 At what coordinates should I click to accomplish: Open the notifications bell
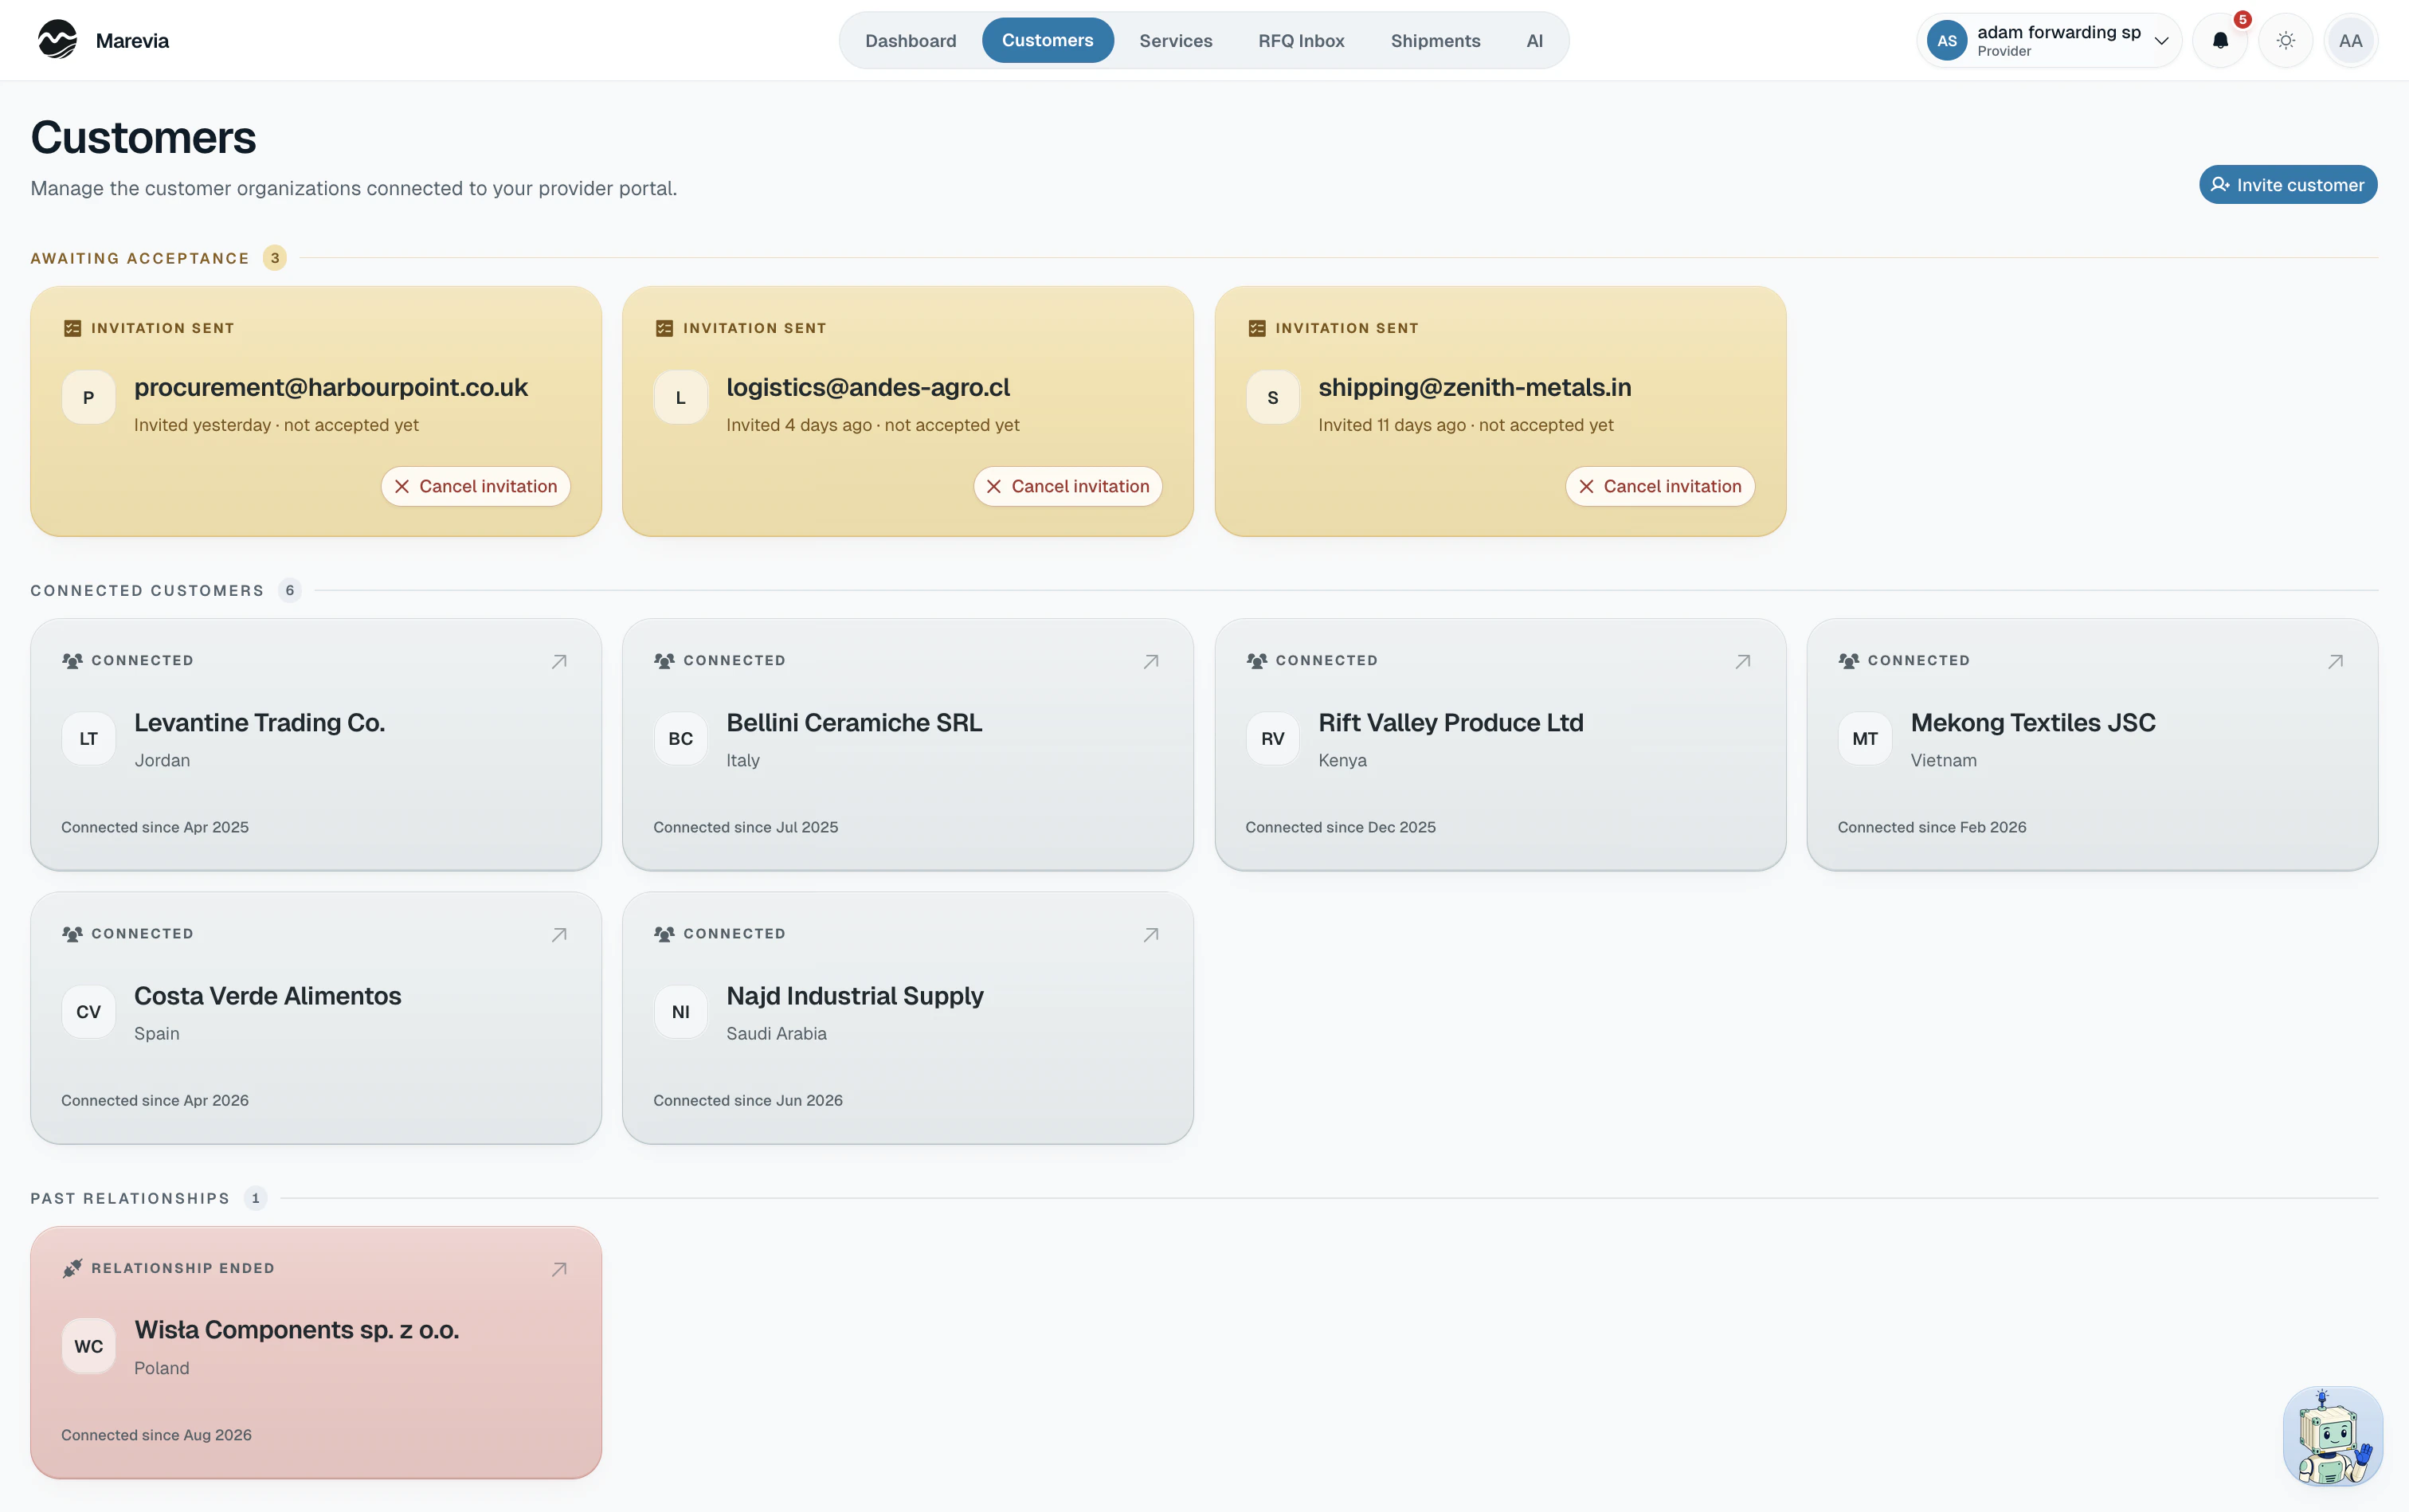coord(2220,41)
